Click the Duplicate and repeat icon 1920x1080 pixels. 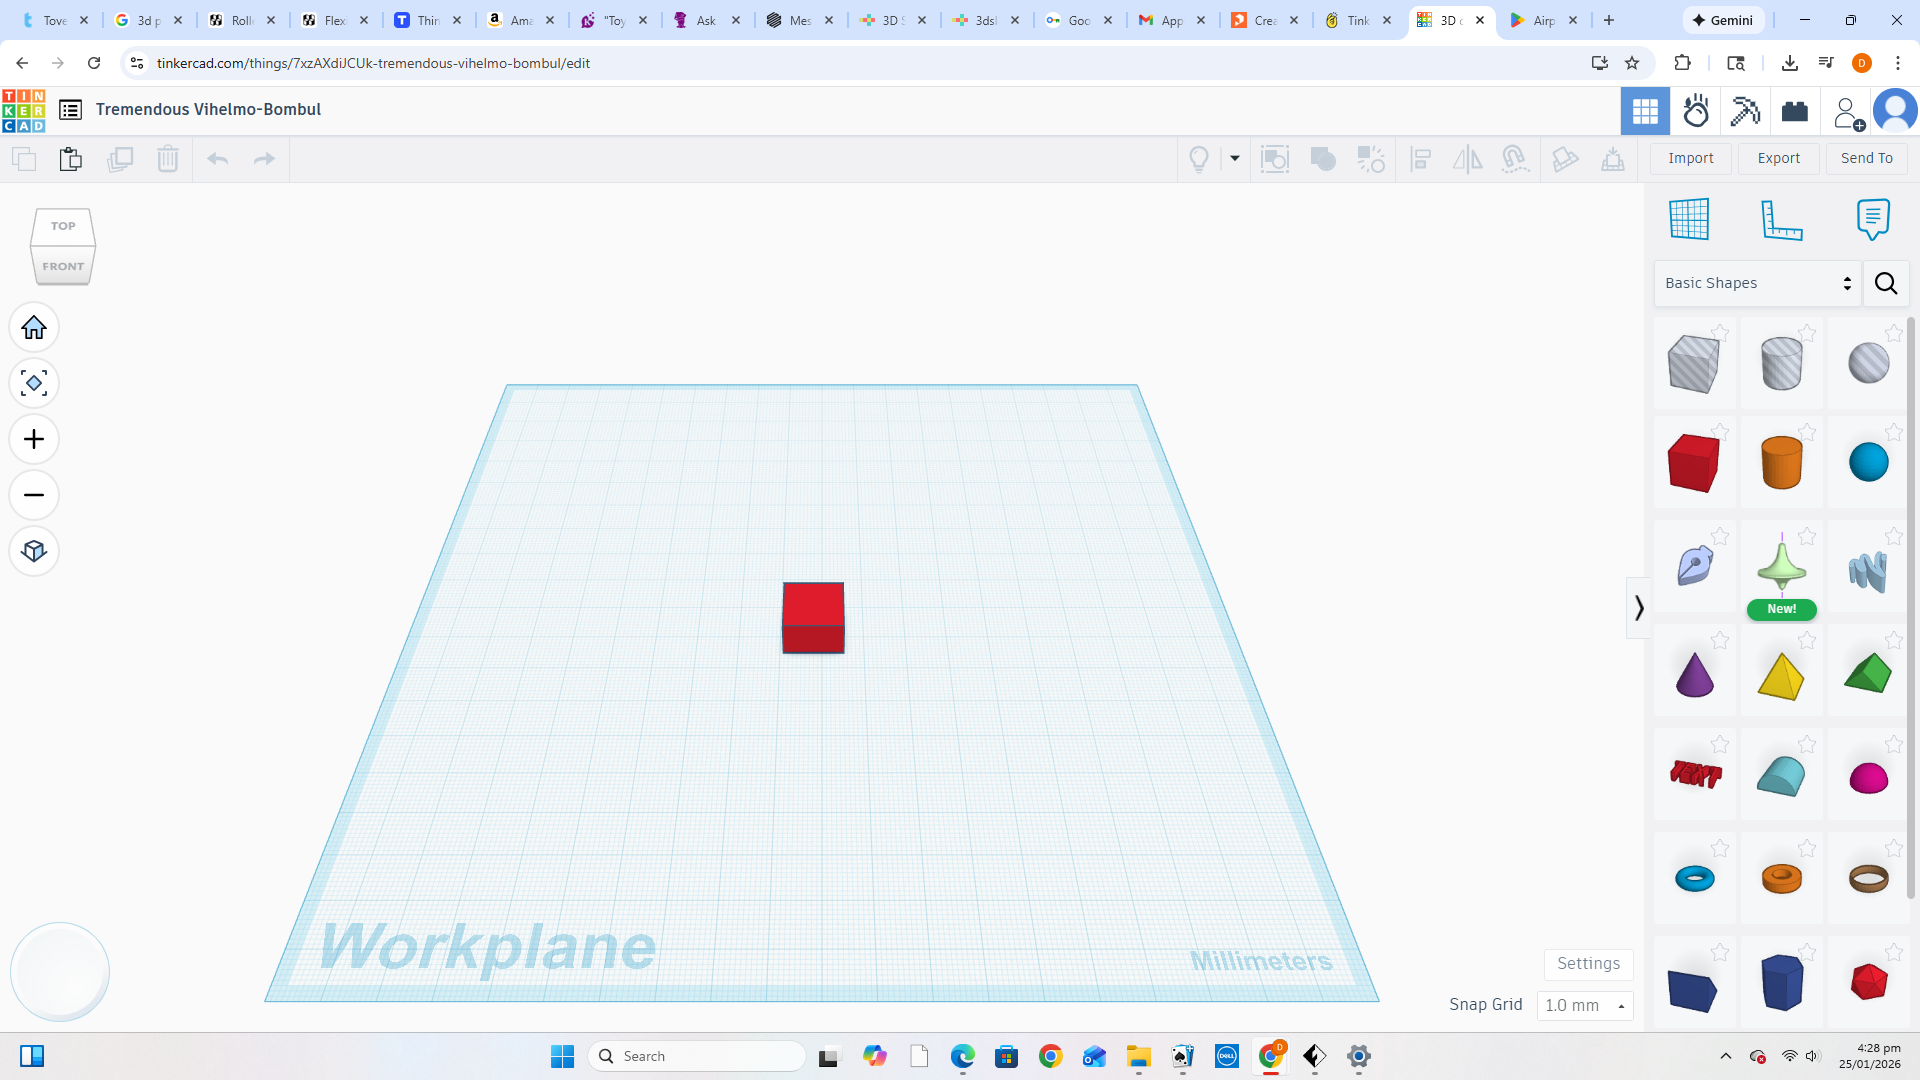(120, 159)
